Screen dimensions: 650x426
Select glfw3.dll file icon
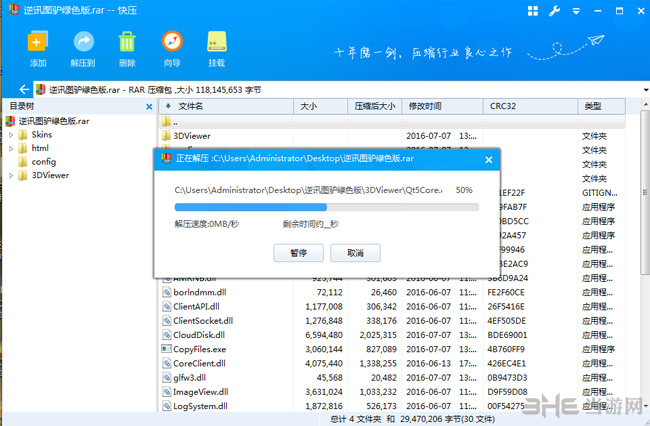click(x=166, y=378)
